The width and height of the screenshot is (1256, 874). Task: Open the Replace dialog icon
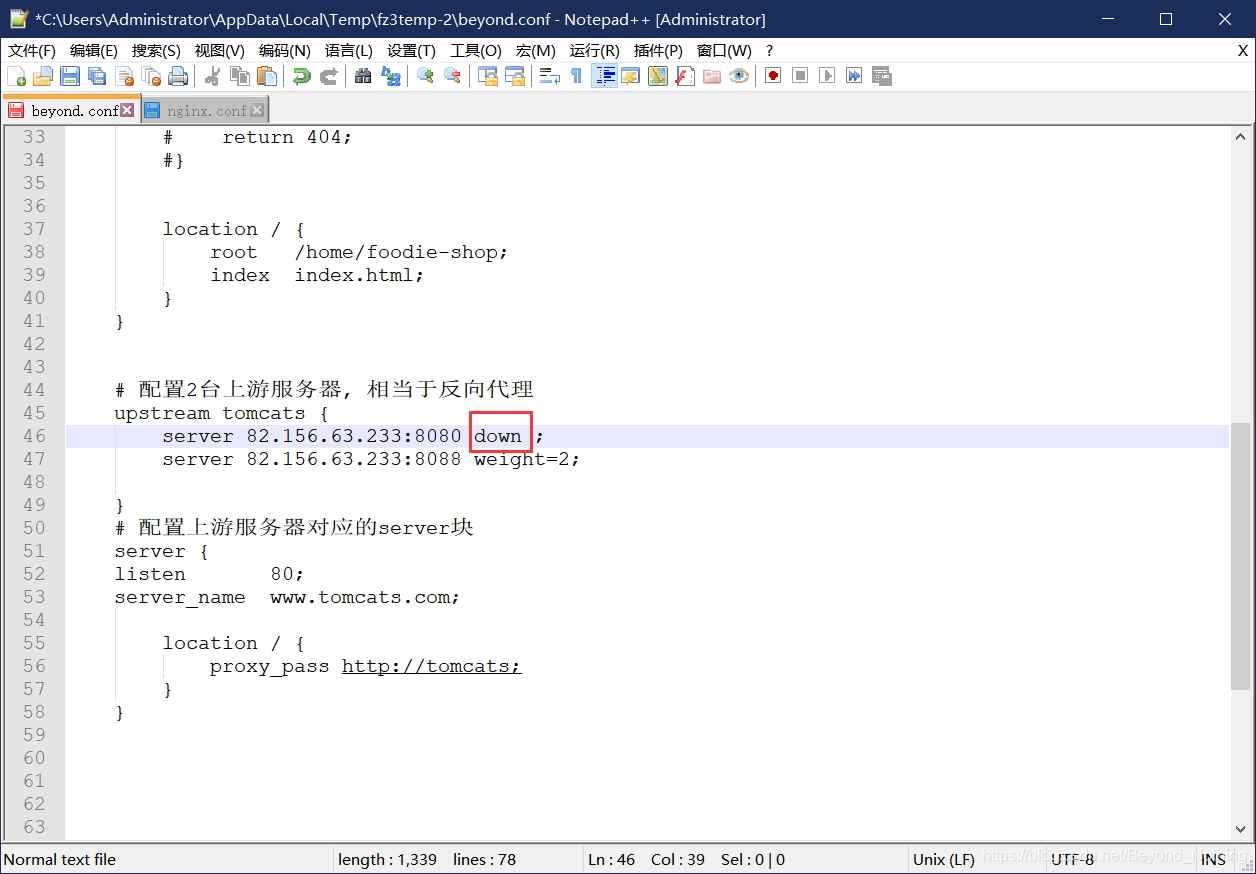tap(390, 76)
